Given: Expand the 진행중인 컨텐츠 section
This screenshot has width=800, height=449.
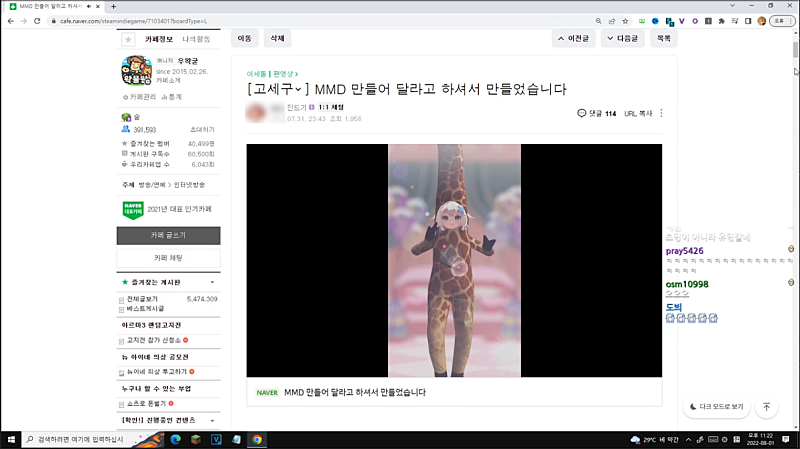Looking at the screenshot, I should 212,420.
